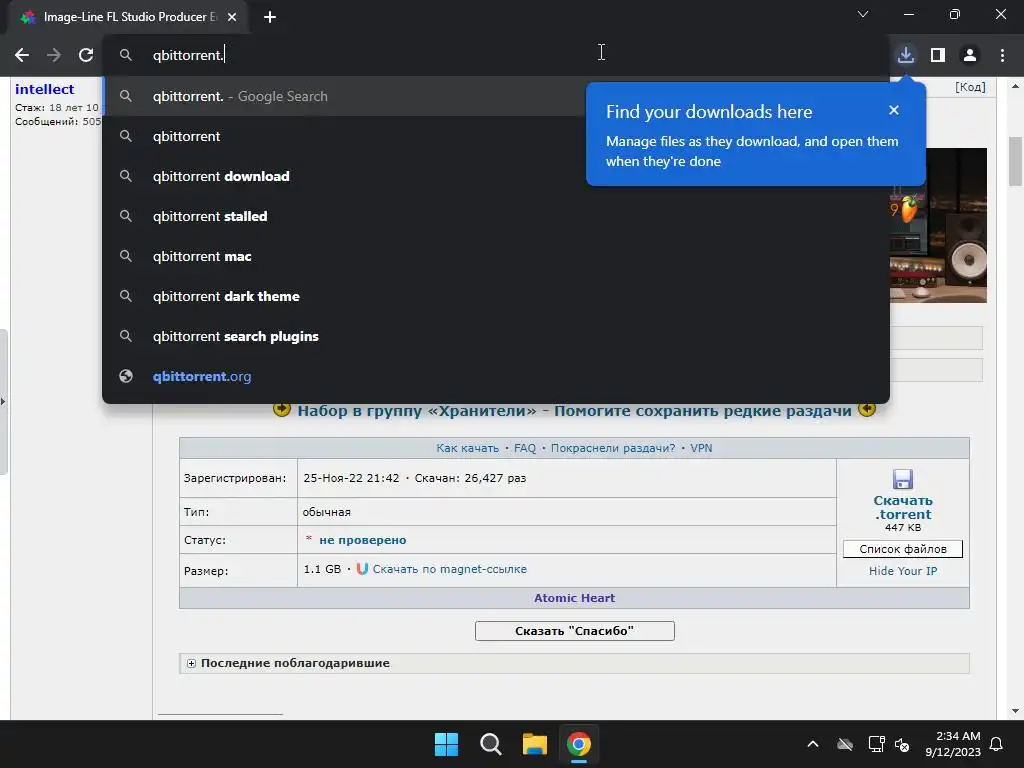
Task: Select the Image-Line FL Studio Producer tab
Action: click(128, 17)
